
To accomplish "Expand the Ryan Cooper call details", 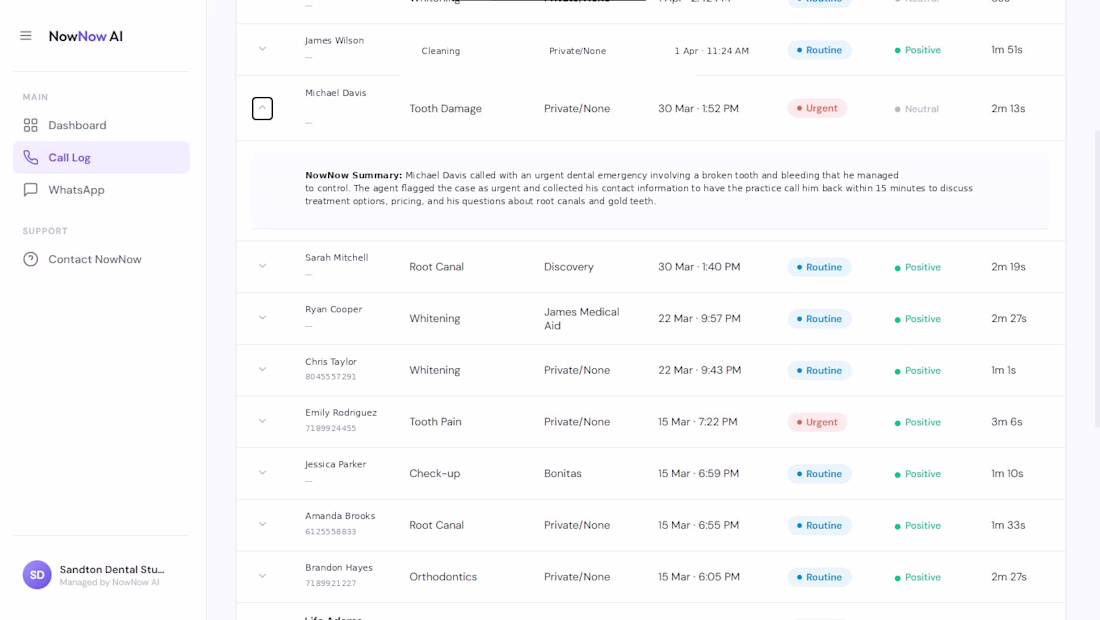I will (x=262, y=318).
